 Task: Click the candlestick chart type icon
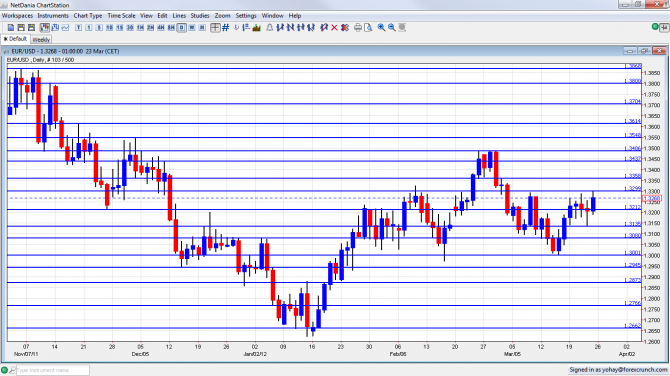tap(45, 27)
